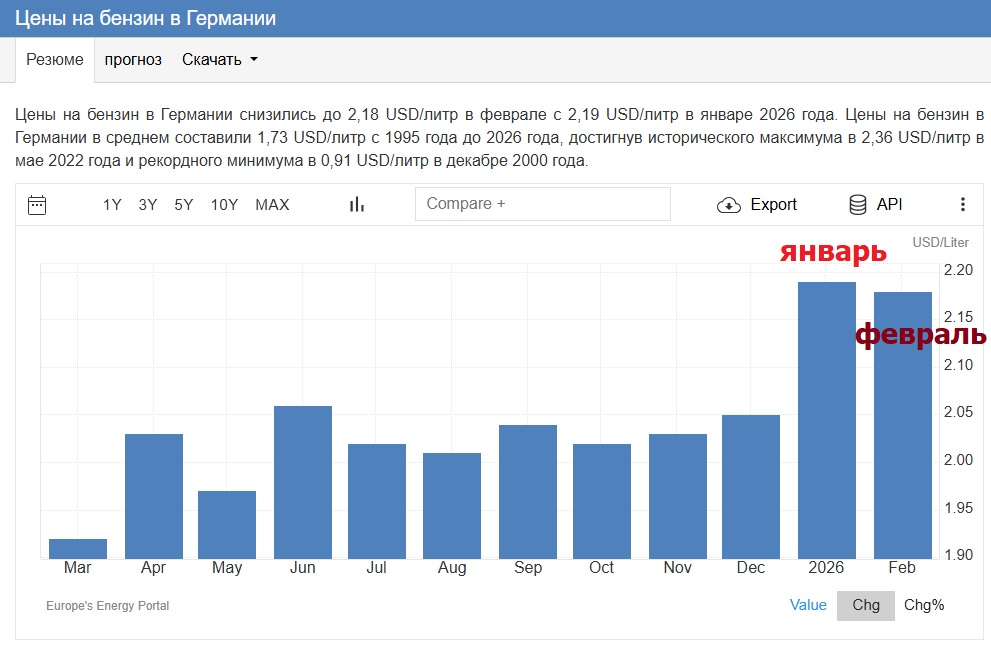Click the 2026 January bar

[827, 420]
